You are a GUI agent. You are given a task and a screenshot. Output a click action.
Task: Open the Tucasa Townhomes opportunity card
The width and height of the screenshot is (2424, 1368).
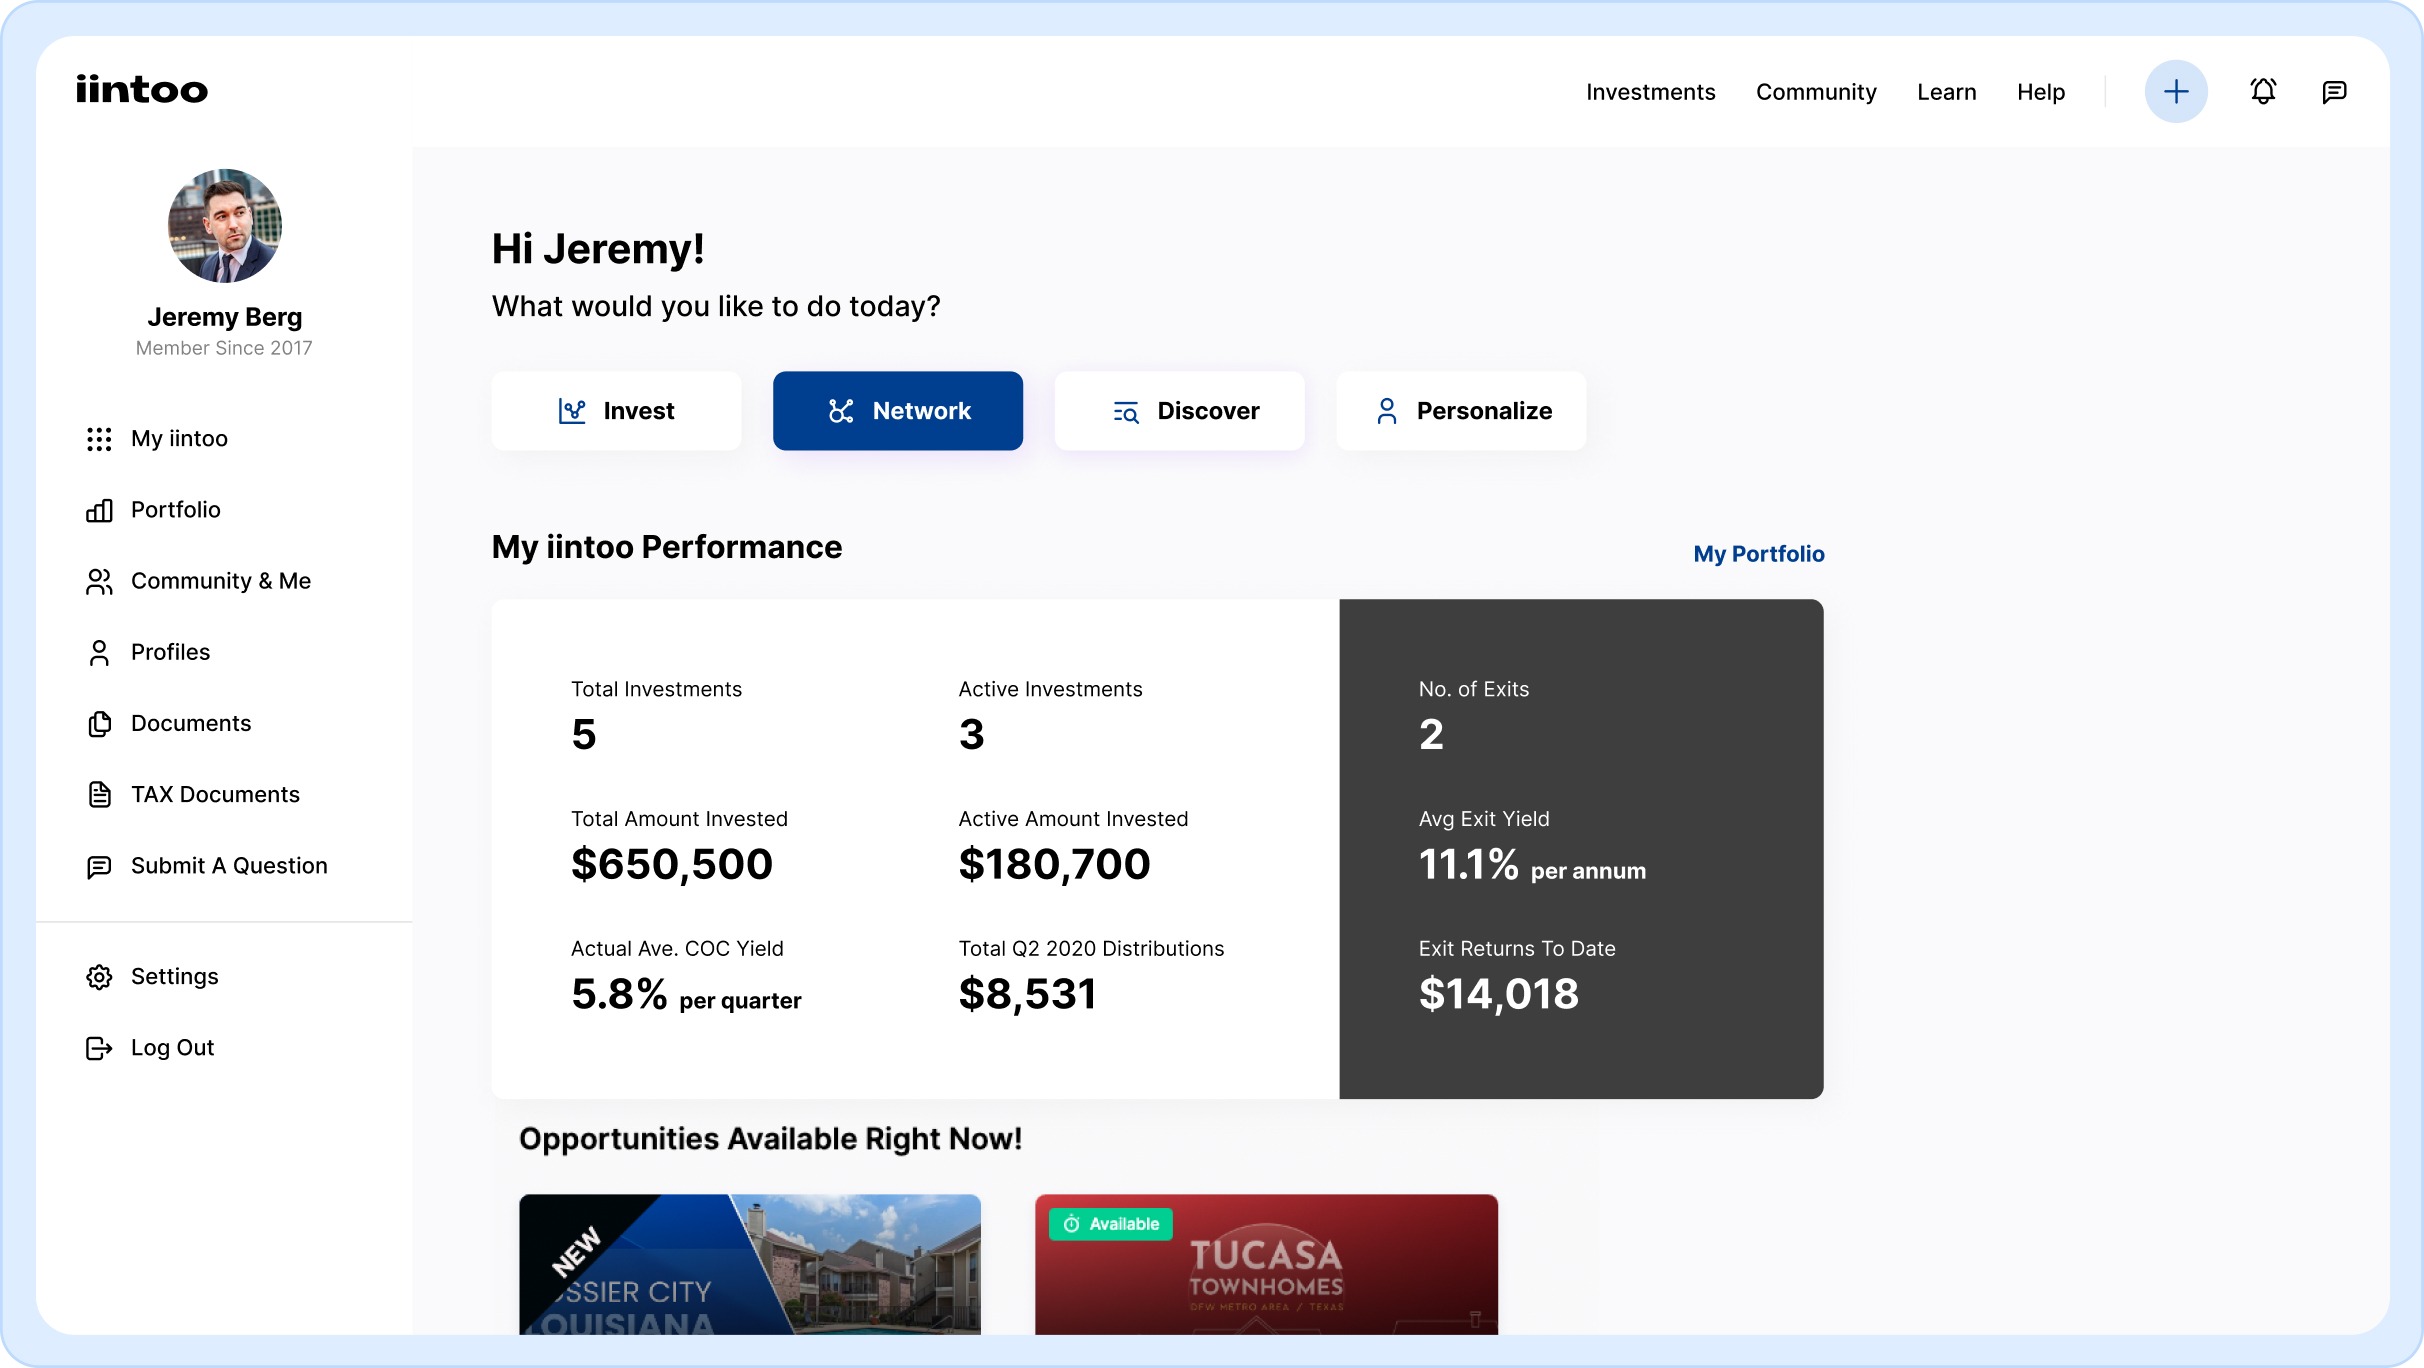1266,1265
